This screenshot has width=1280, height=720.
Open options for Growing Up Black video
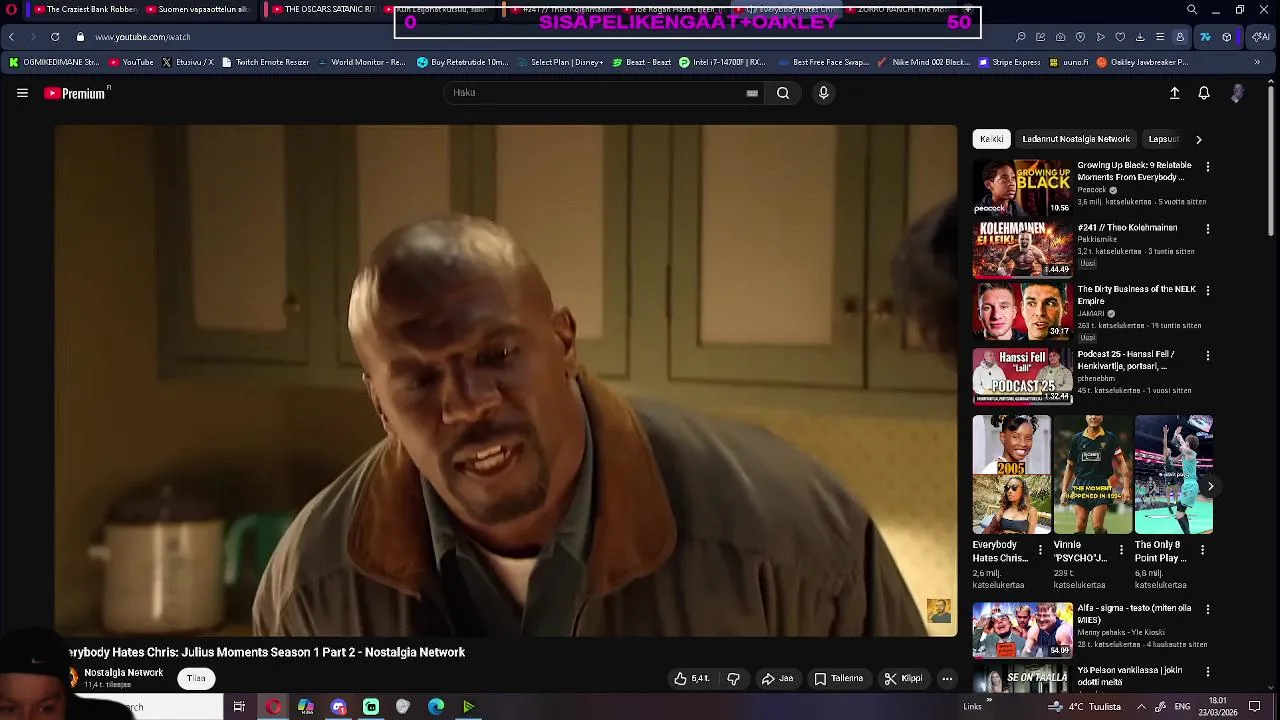click(1207, 167)
